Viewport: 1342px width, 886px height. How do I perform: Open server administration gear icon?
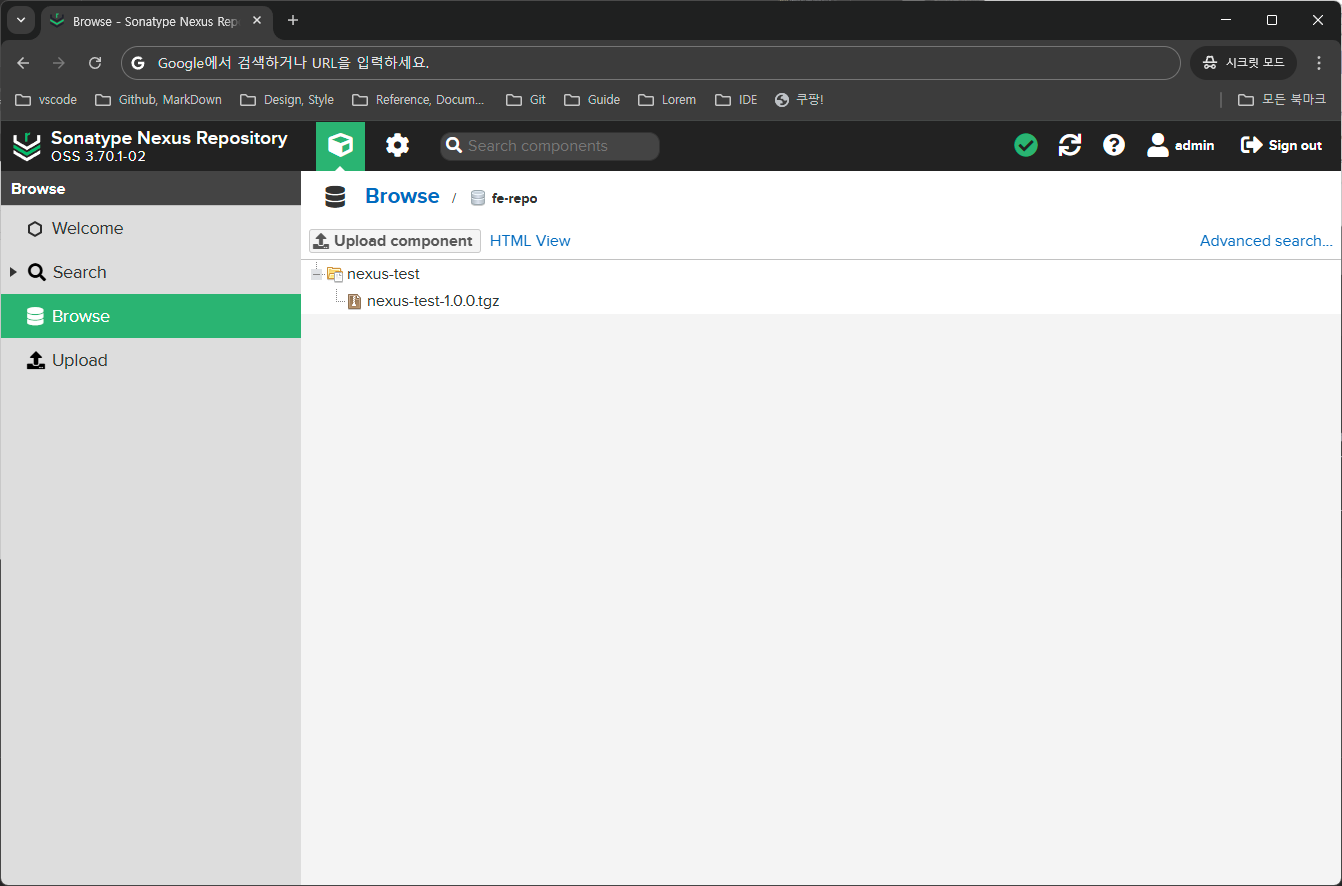pos(398,146)
